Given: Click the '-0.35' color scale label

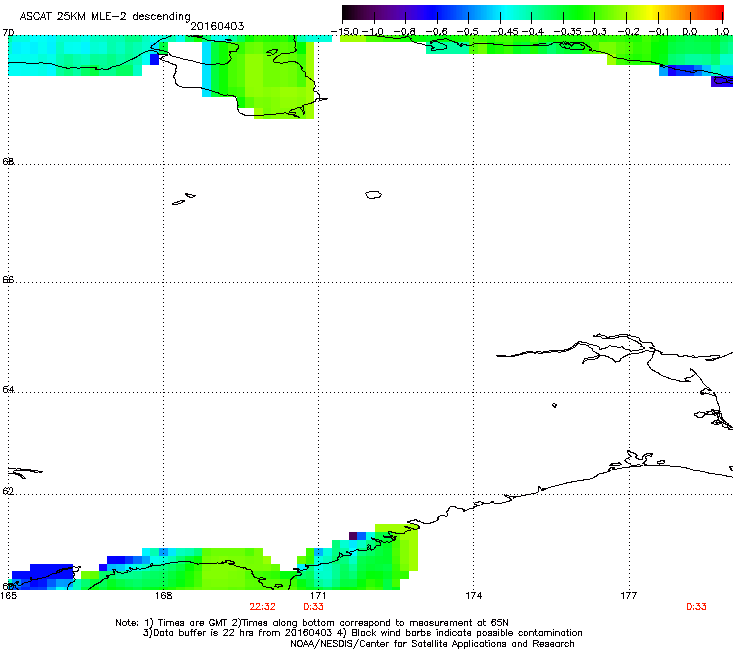Looking at the screenshot, I should click(567, 32).
